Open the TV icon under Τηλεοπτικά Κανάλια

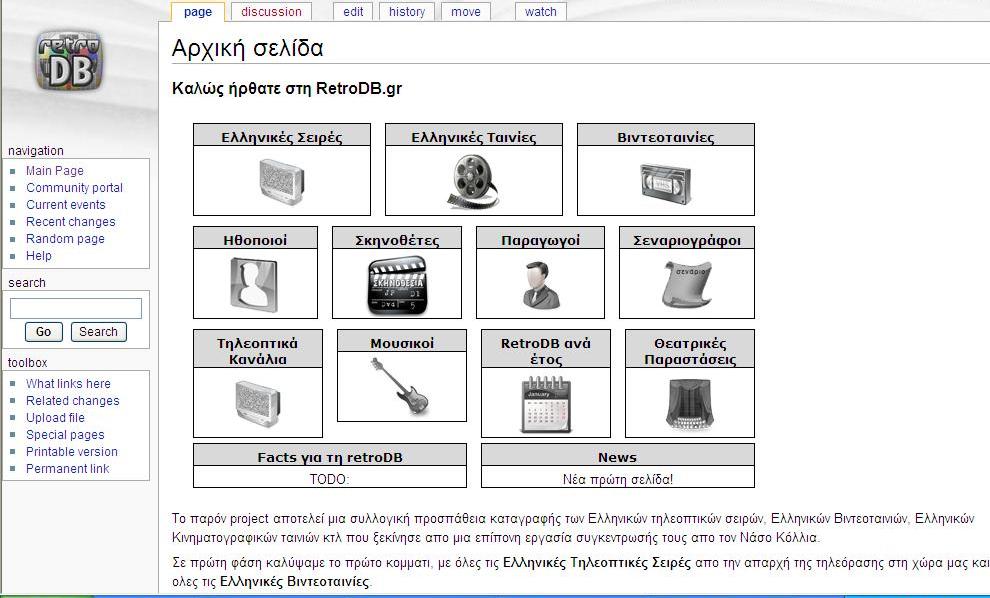click(x=257, y=403)
